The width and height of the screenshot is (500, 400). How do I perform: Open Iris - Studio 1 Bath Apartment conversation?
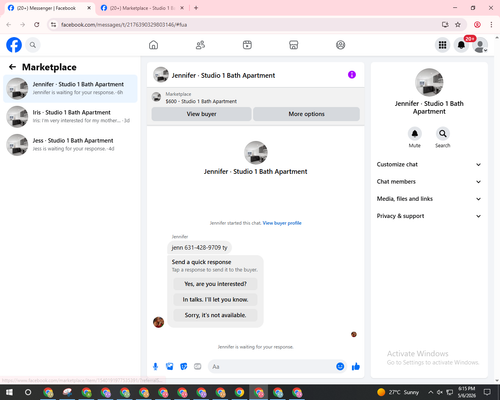[x=70, y=117]
